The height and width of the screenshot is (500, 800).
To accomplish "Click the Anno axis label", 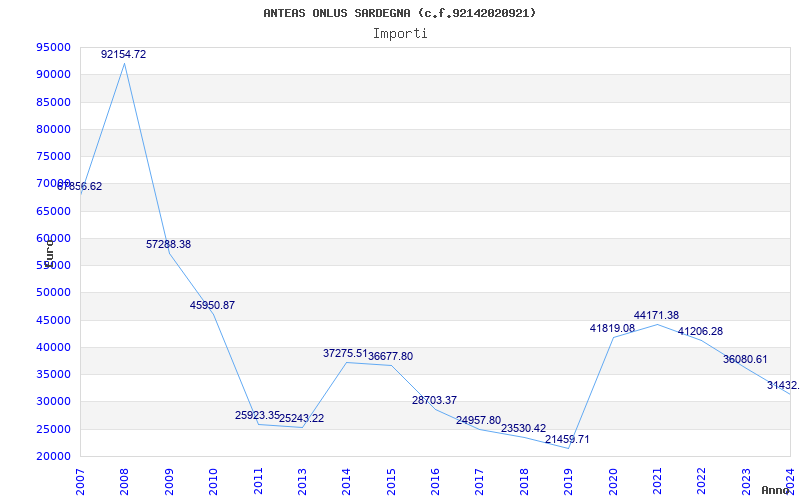I will [x=776, y=490].
